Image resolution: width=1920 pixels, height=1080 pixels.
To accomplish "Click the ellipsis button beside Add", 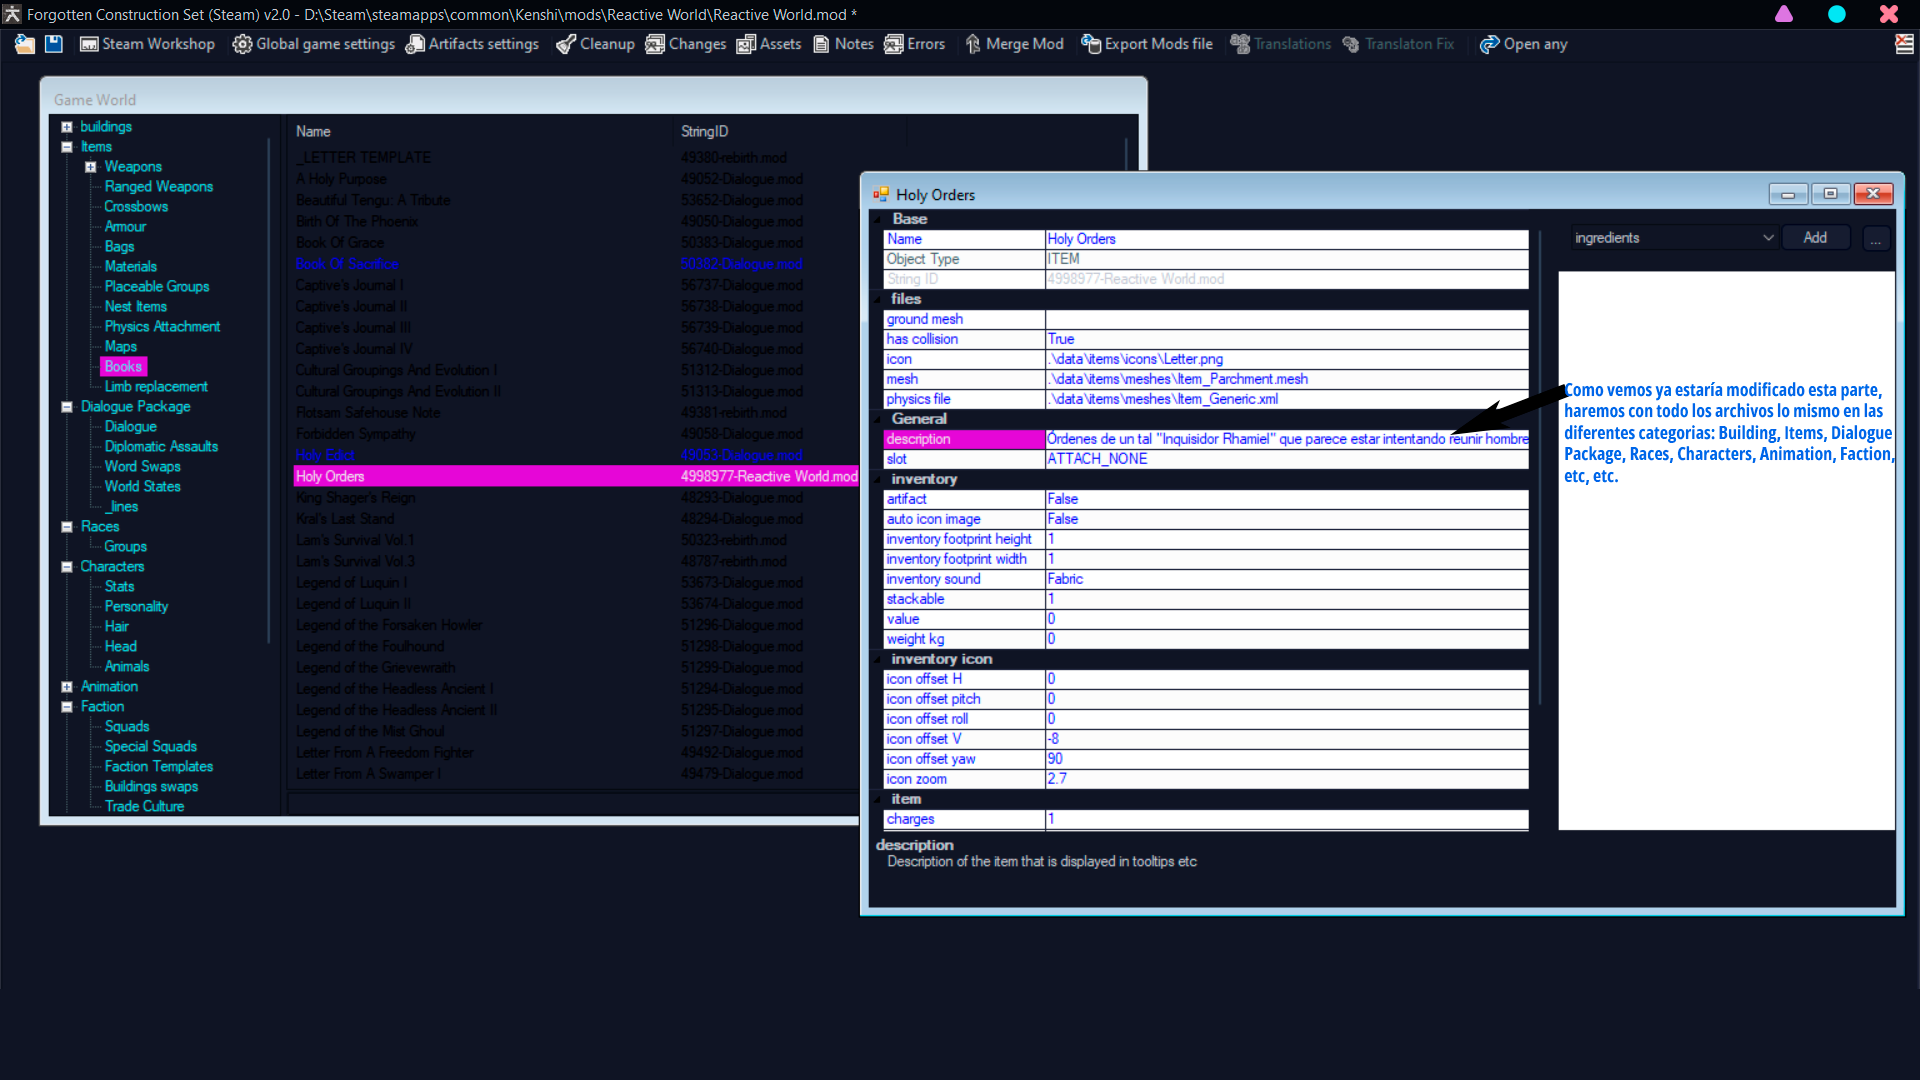I will (x=1876, y=238).
